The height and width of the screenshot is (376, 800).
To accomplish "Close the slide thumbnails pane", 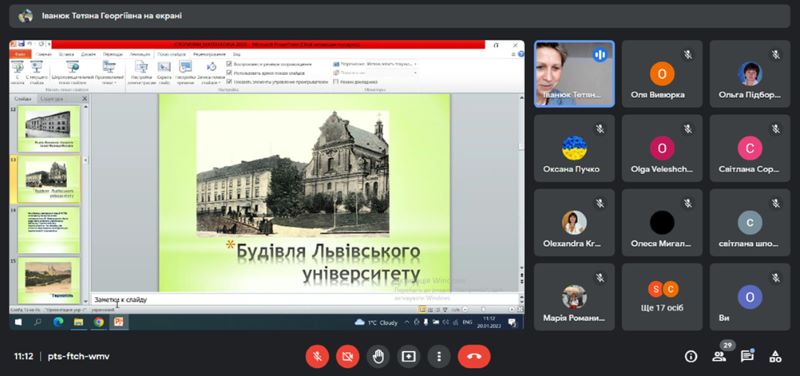I will 84,98.
